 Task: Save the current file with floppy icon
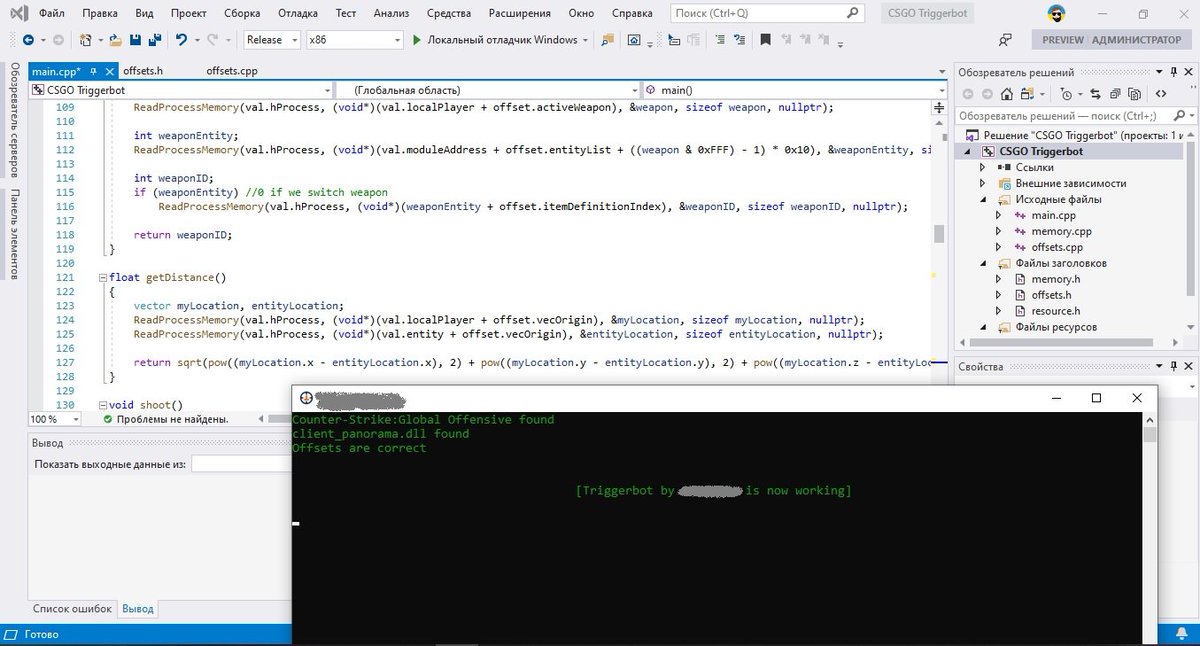click(135, 40)
